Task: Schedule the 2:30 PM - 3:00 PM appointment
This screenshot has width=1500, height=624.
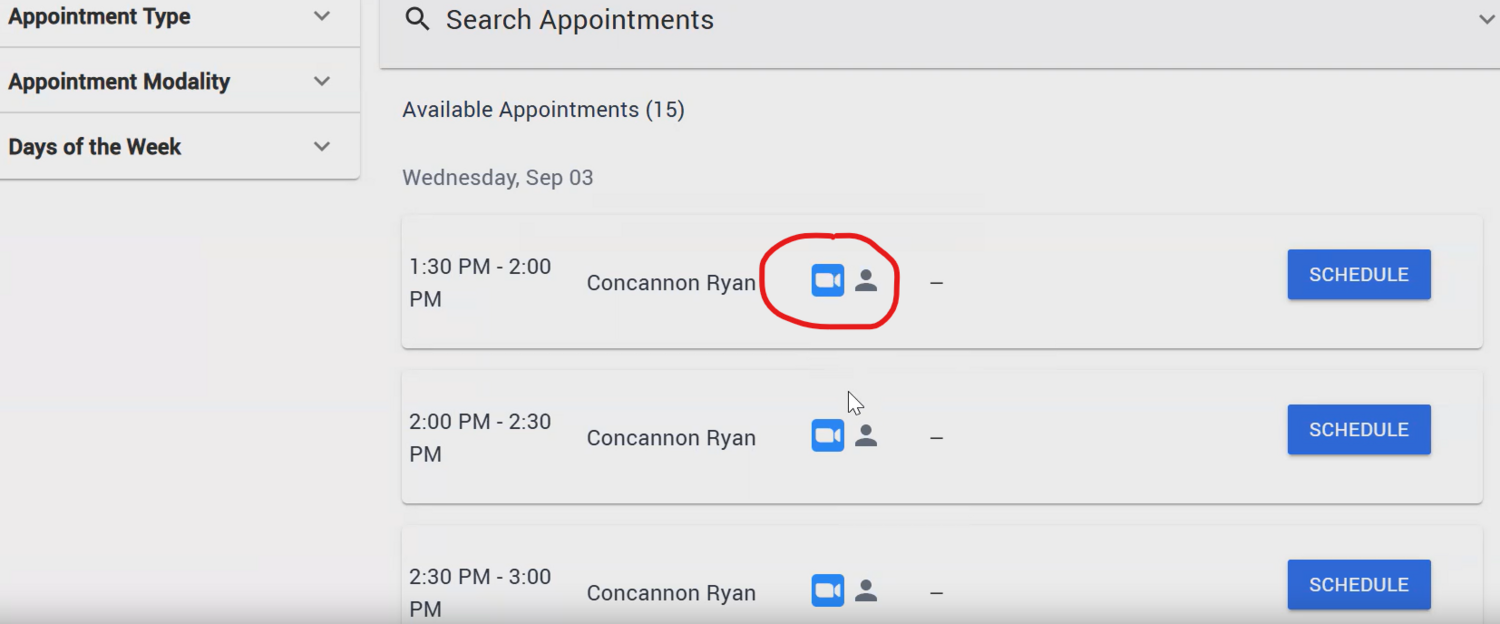Action: pyautogui.click(x=1358, y=585)
